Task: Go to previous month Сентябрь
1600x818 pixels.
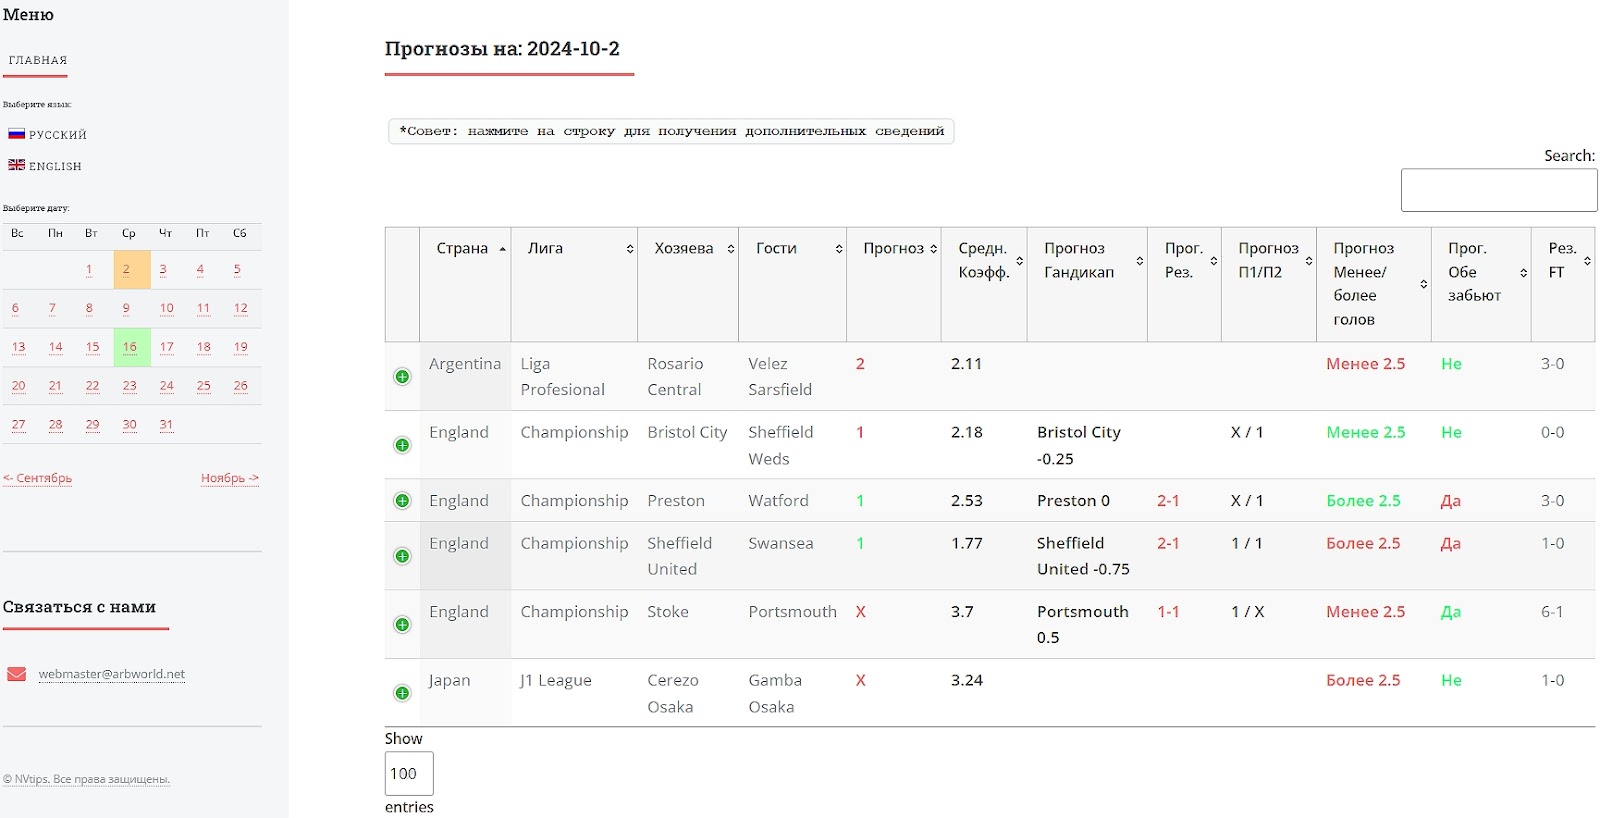Action: click(x=38, y=478)
